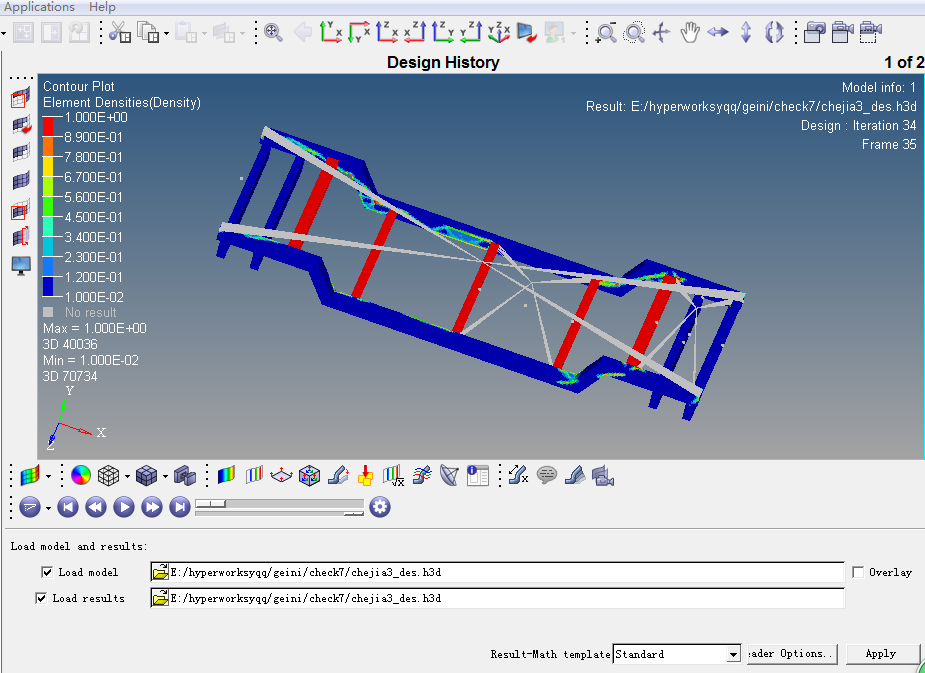Click the vertical rotate arrows icon
Screen dimensions: 925x673
pyautogui.click(x=746, y=32)
